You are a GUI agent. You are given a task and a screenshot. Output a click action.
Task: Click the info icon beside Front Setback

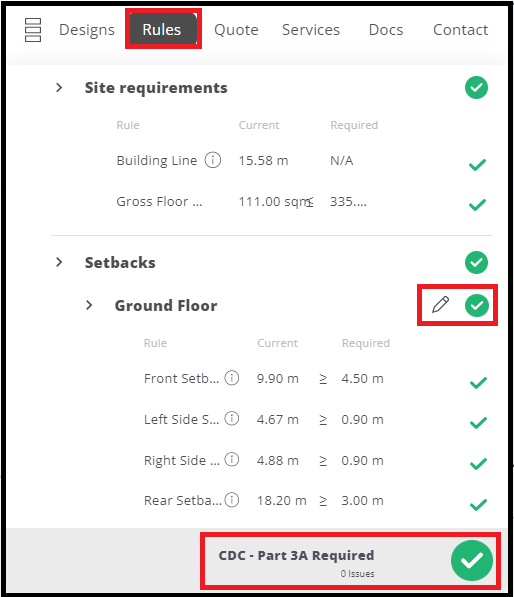point(231,378)
